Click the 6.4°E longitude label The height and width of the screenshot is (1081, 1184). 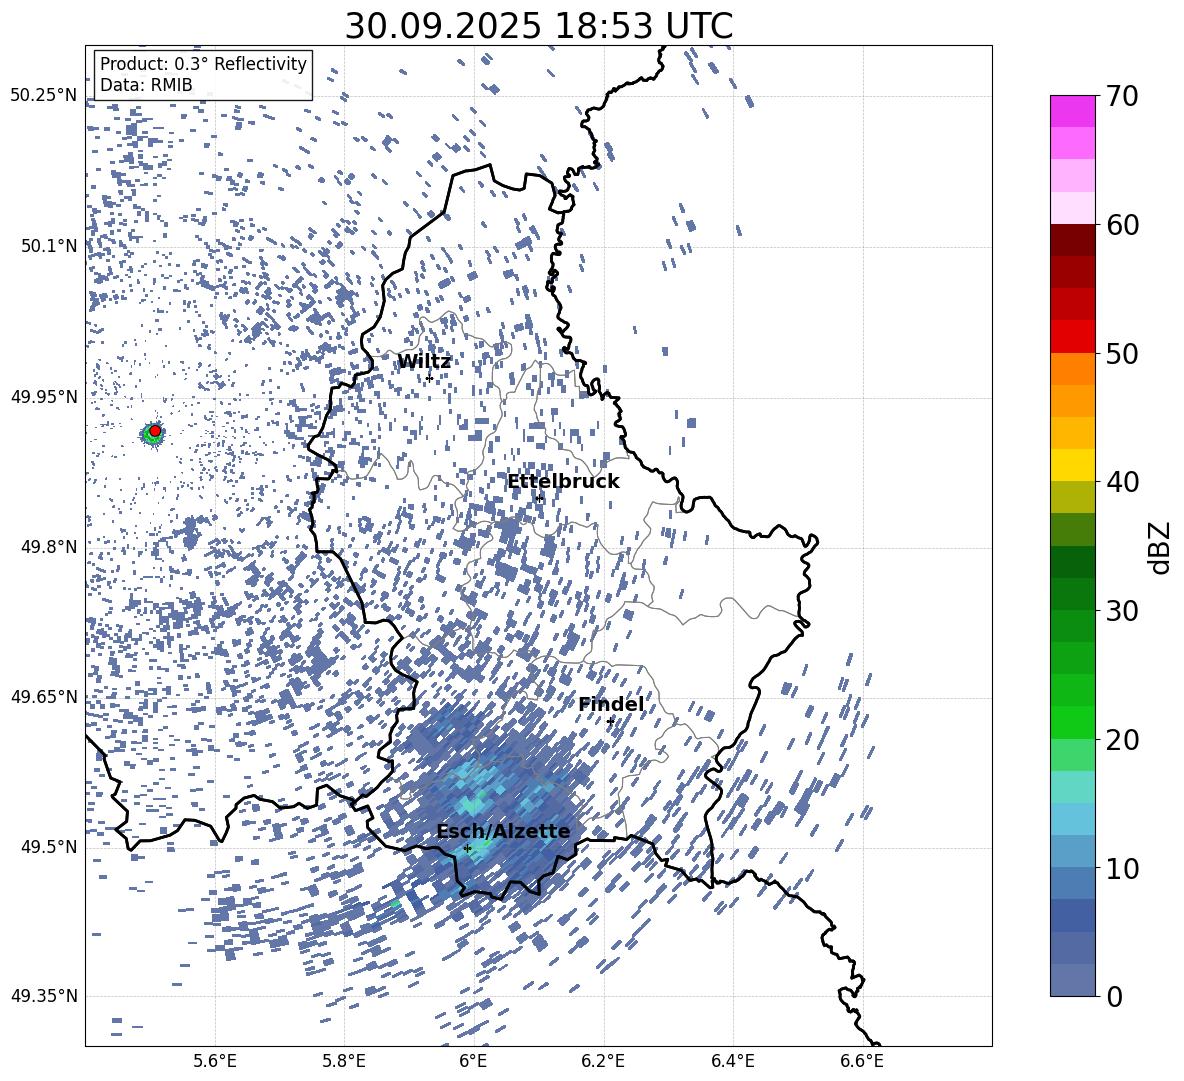click(733, 1062)
